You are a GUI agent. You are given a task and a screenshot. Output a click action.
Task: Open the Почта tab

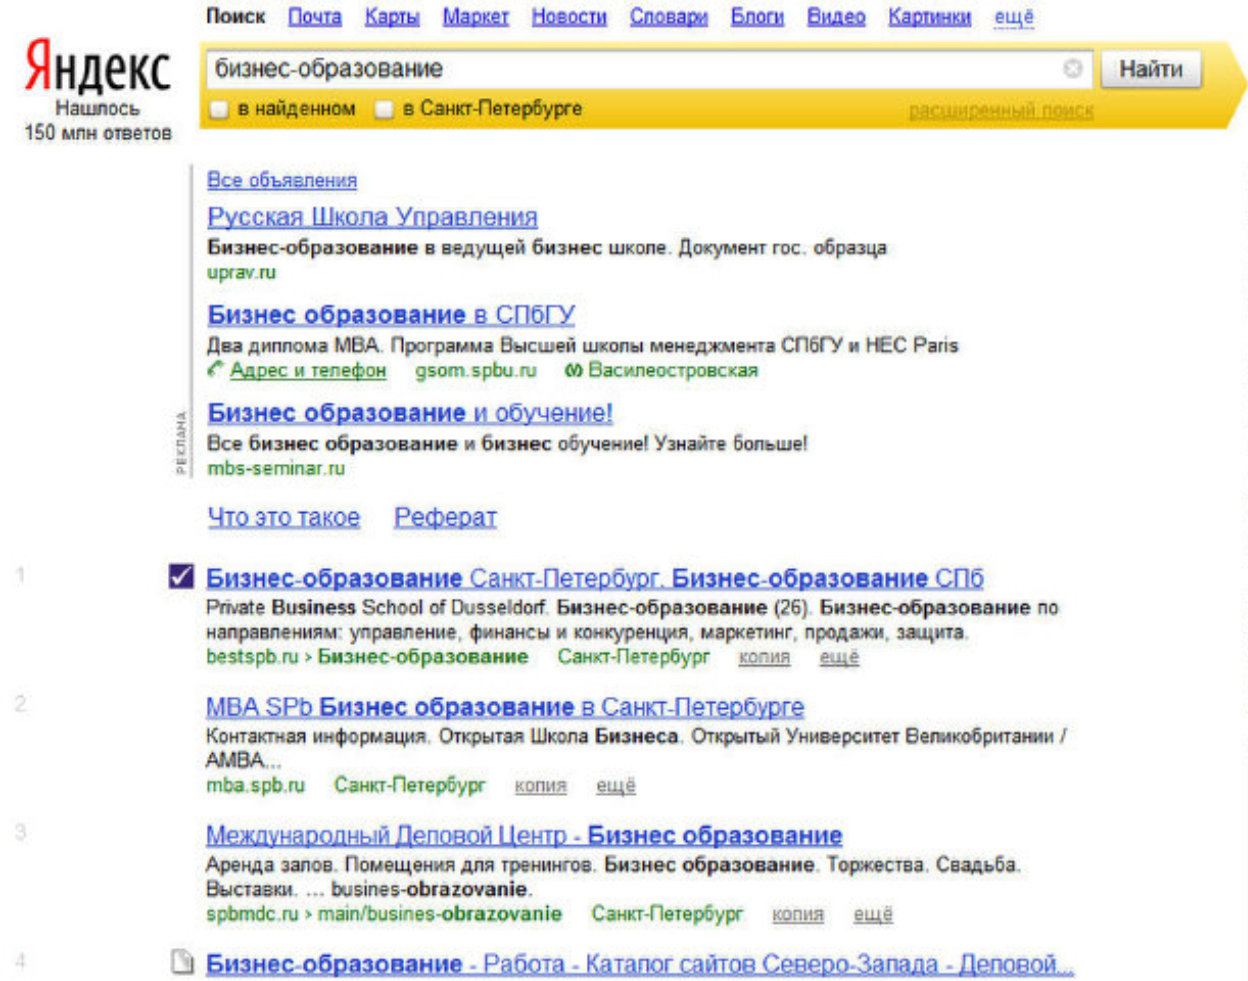314,17
